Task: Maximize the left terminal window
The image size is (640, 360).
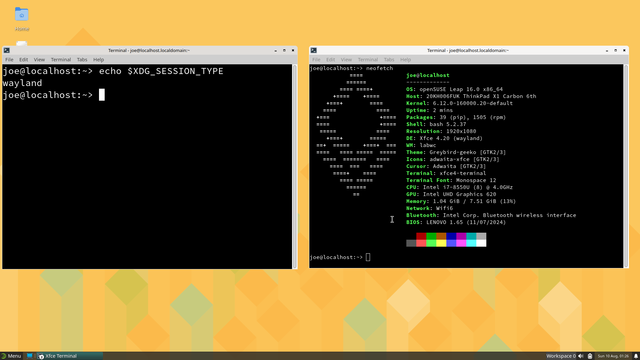Action: tap(284, 51)
